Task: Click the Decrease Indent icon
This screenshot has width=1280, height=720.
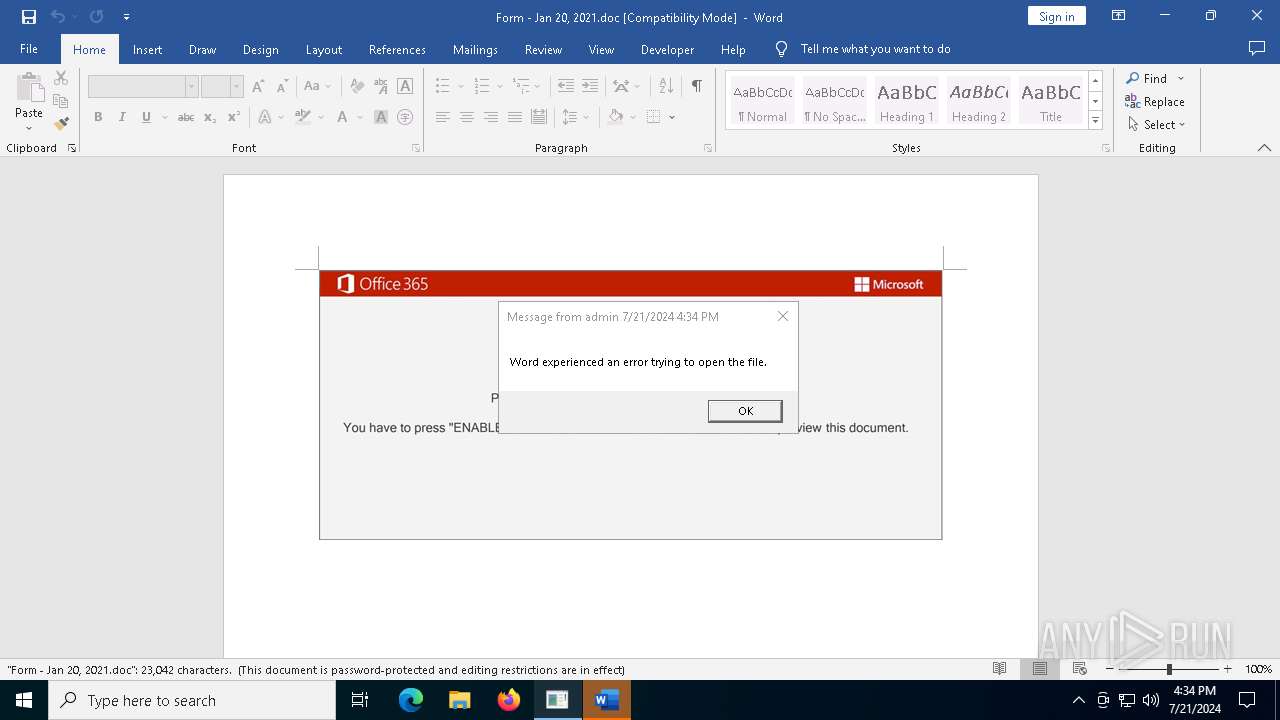Action: point(566,86)
